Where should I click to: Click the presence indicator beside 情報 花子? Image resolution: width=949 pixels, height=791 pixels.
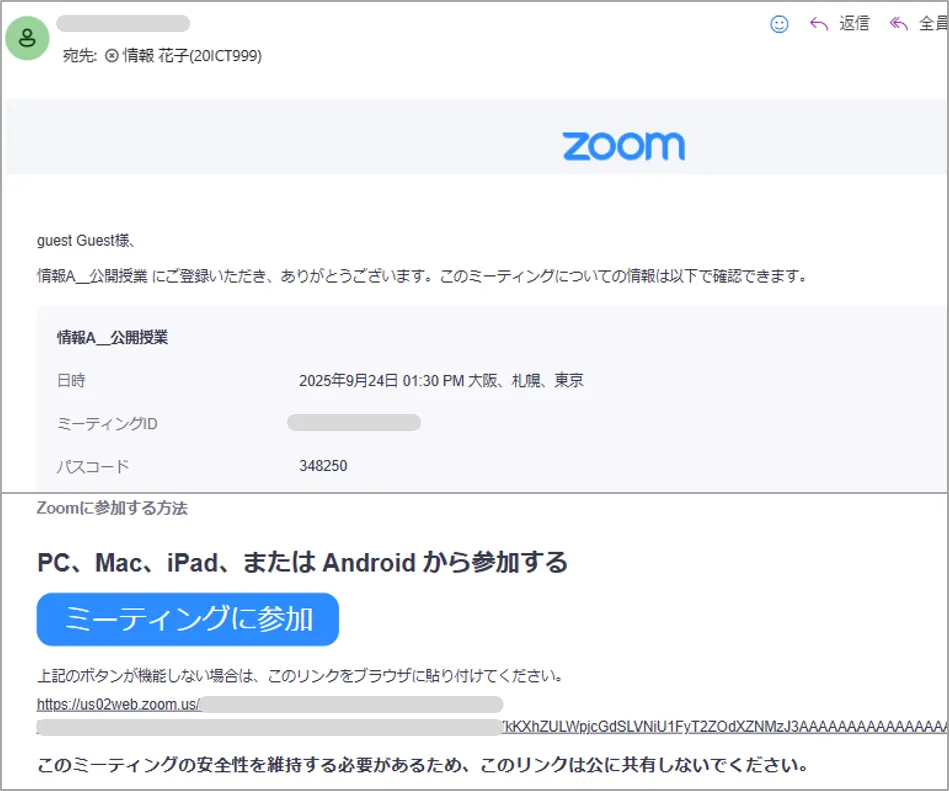coord(112,57)
